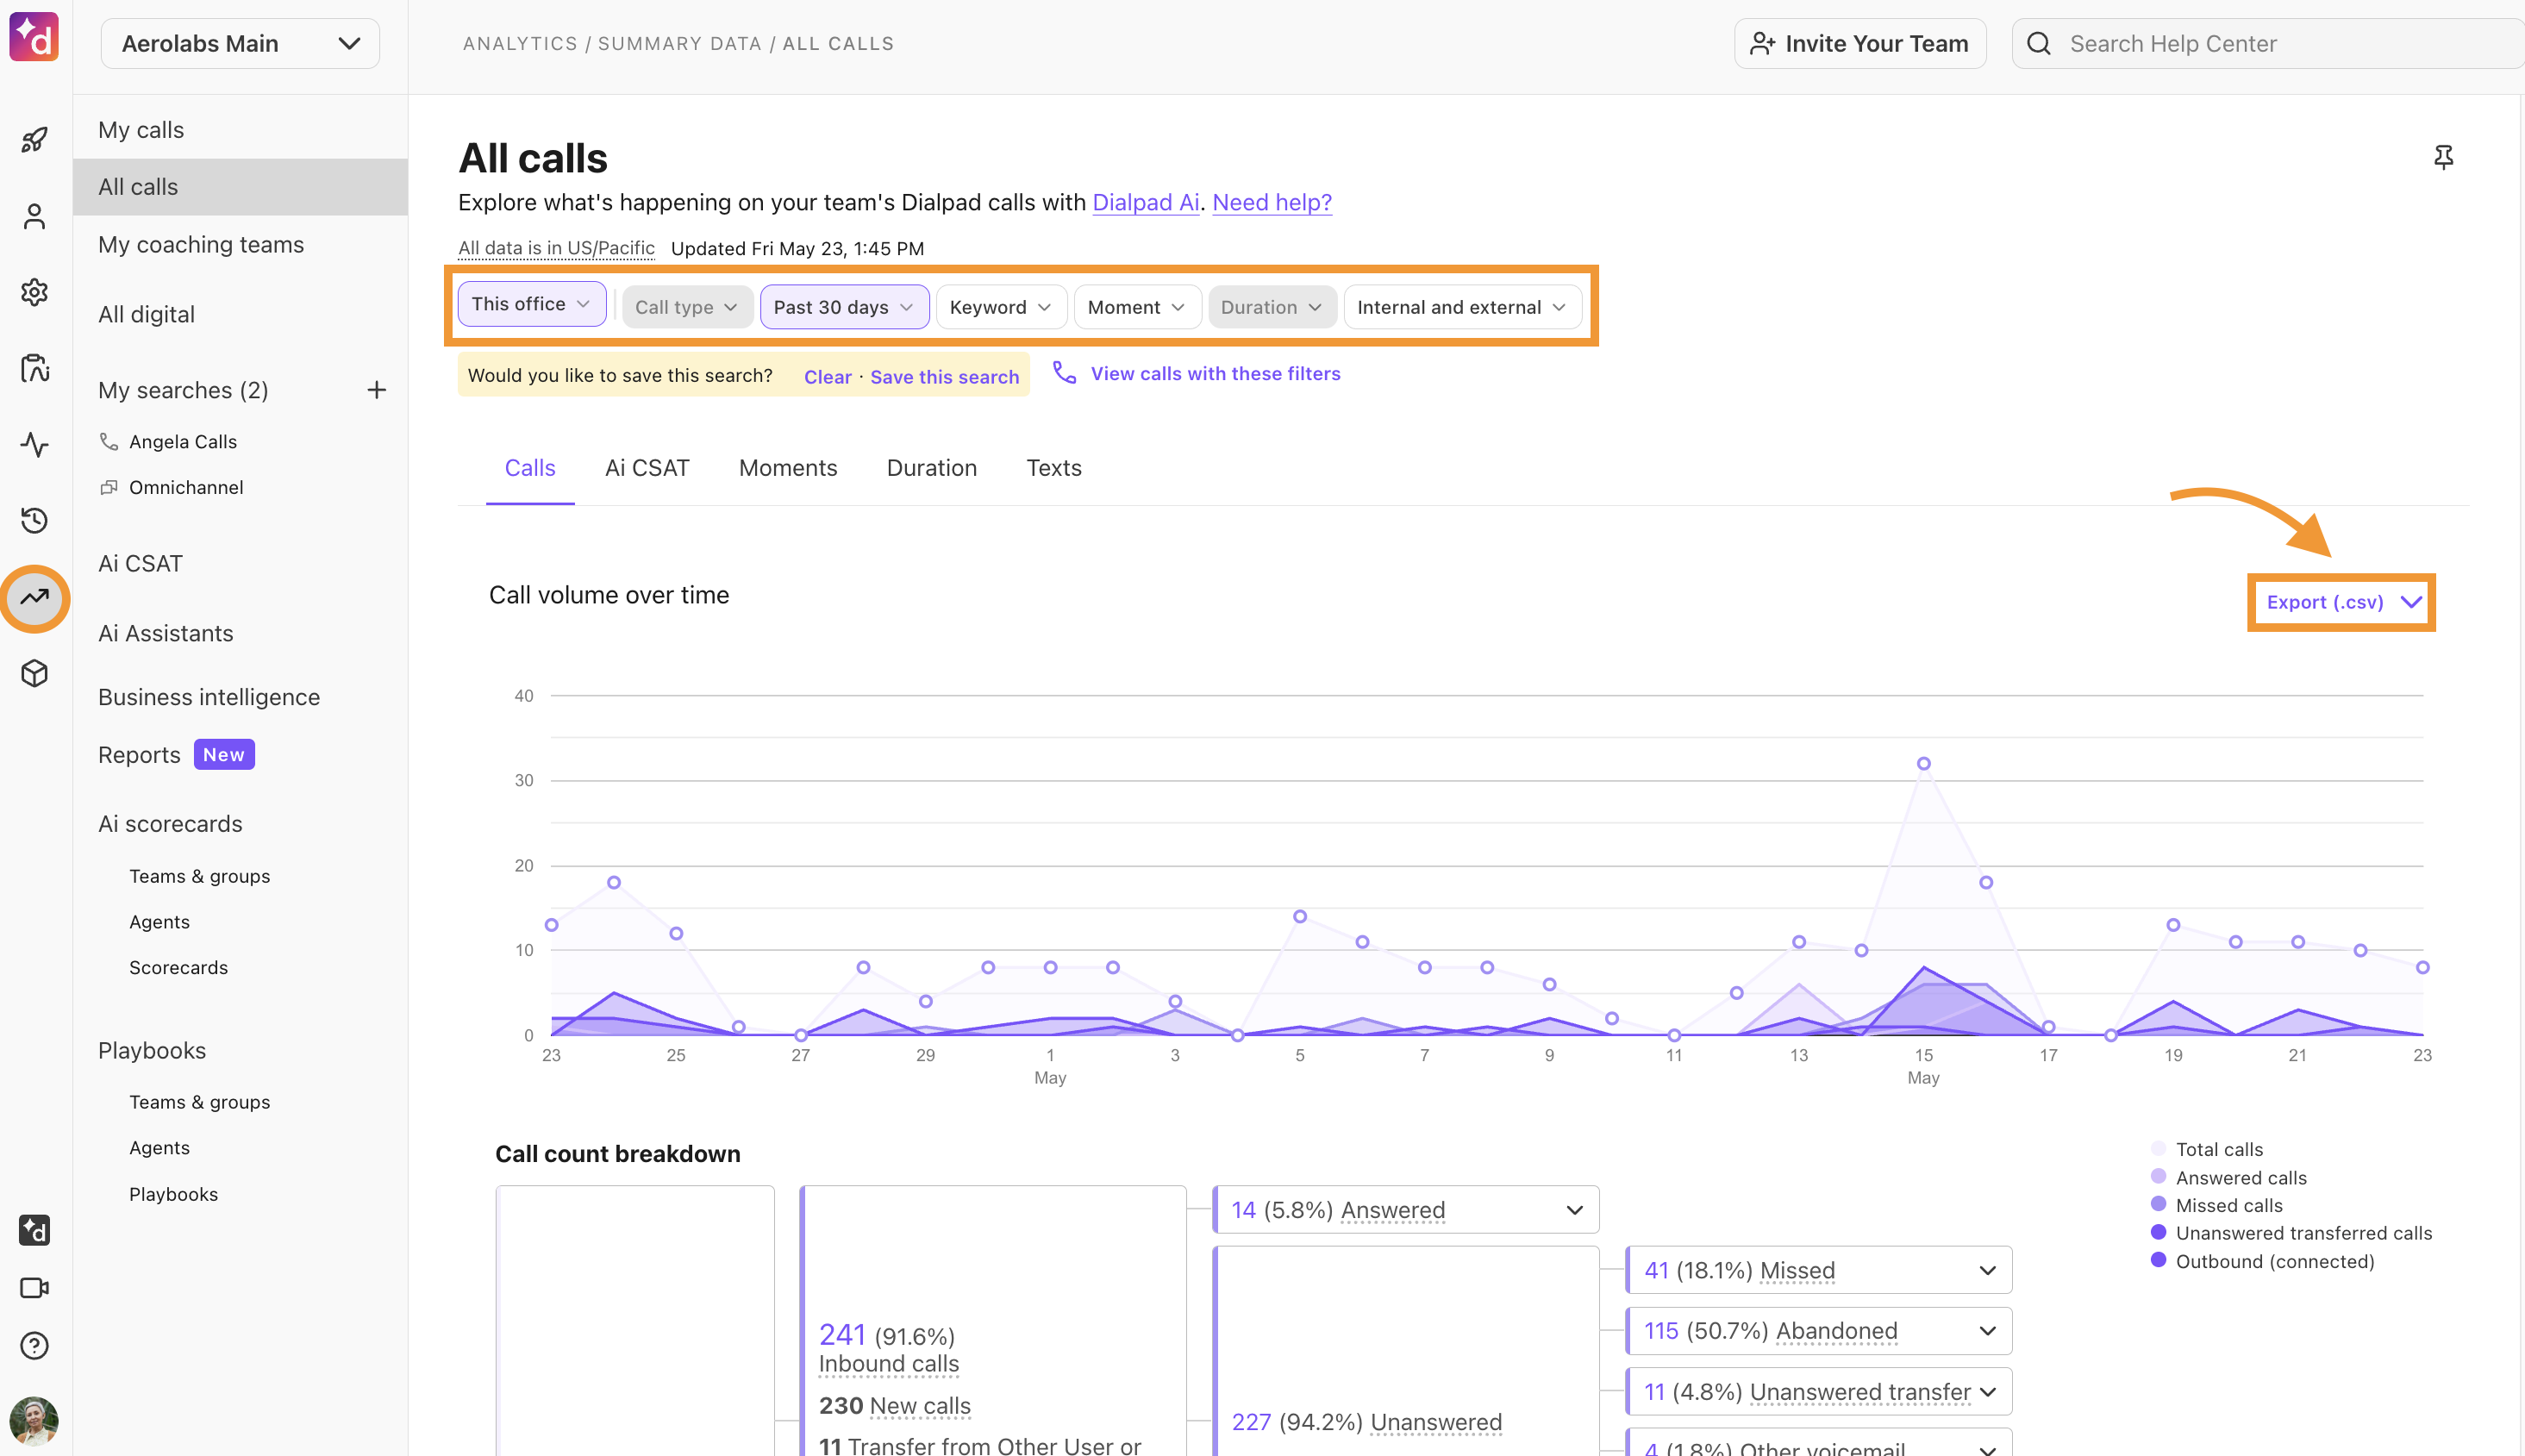Switch to the Ai CSAT tab
This screenshot has height=1456, width=2525.
coord(647,468)
